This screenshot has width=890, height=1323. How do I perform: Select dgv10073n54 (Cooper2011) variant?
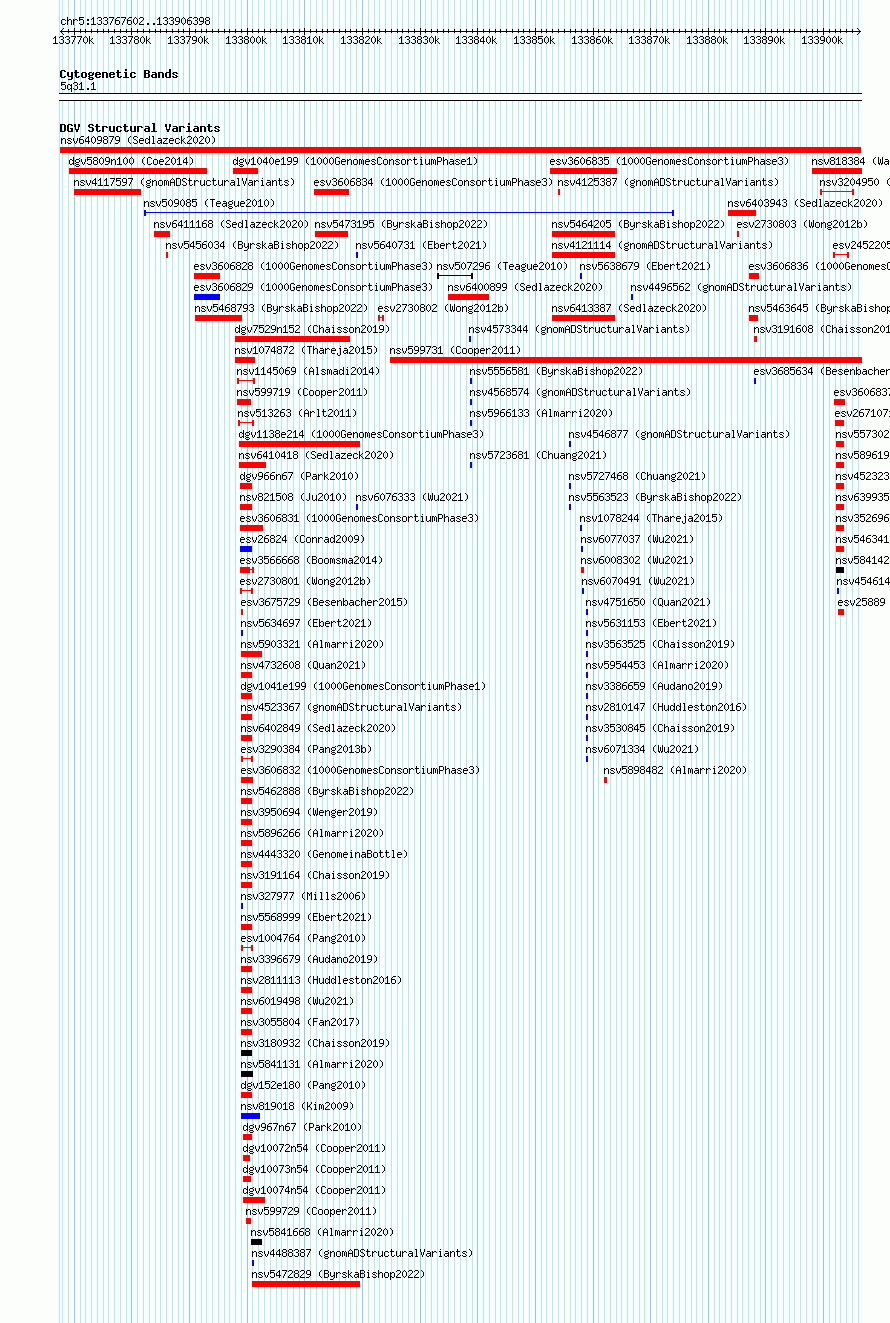tap(314, 1169)
